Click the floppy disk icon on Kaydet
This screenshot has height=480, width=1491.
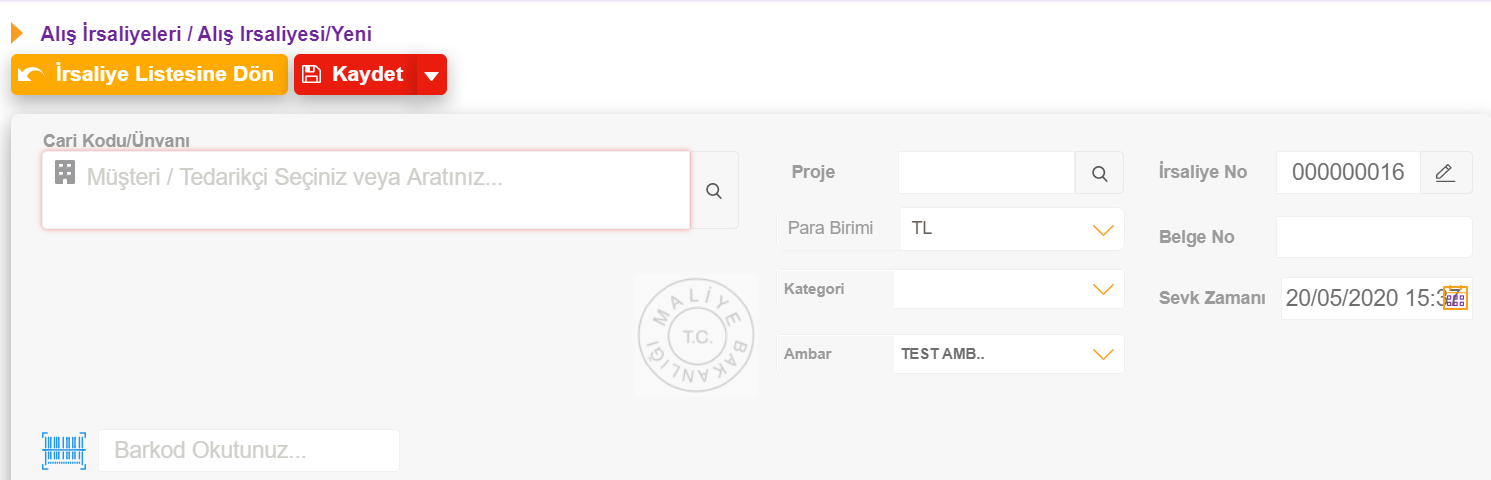point(311,74)
